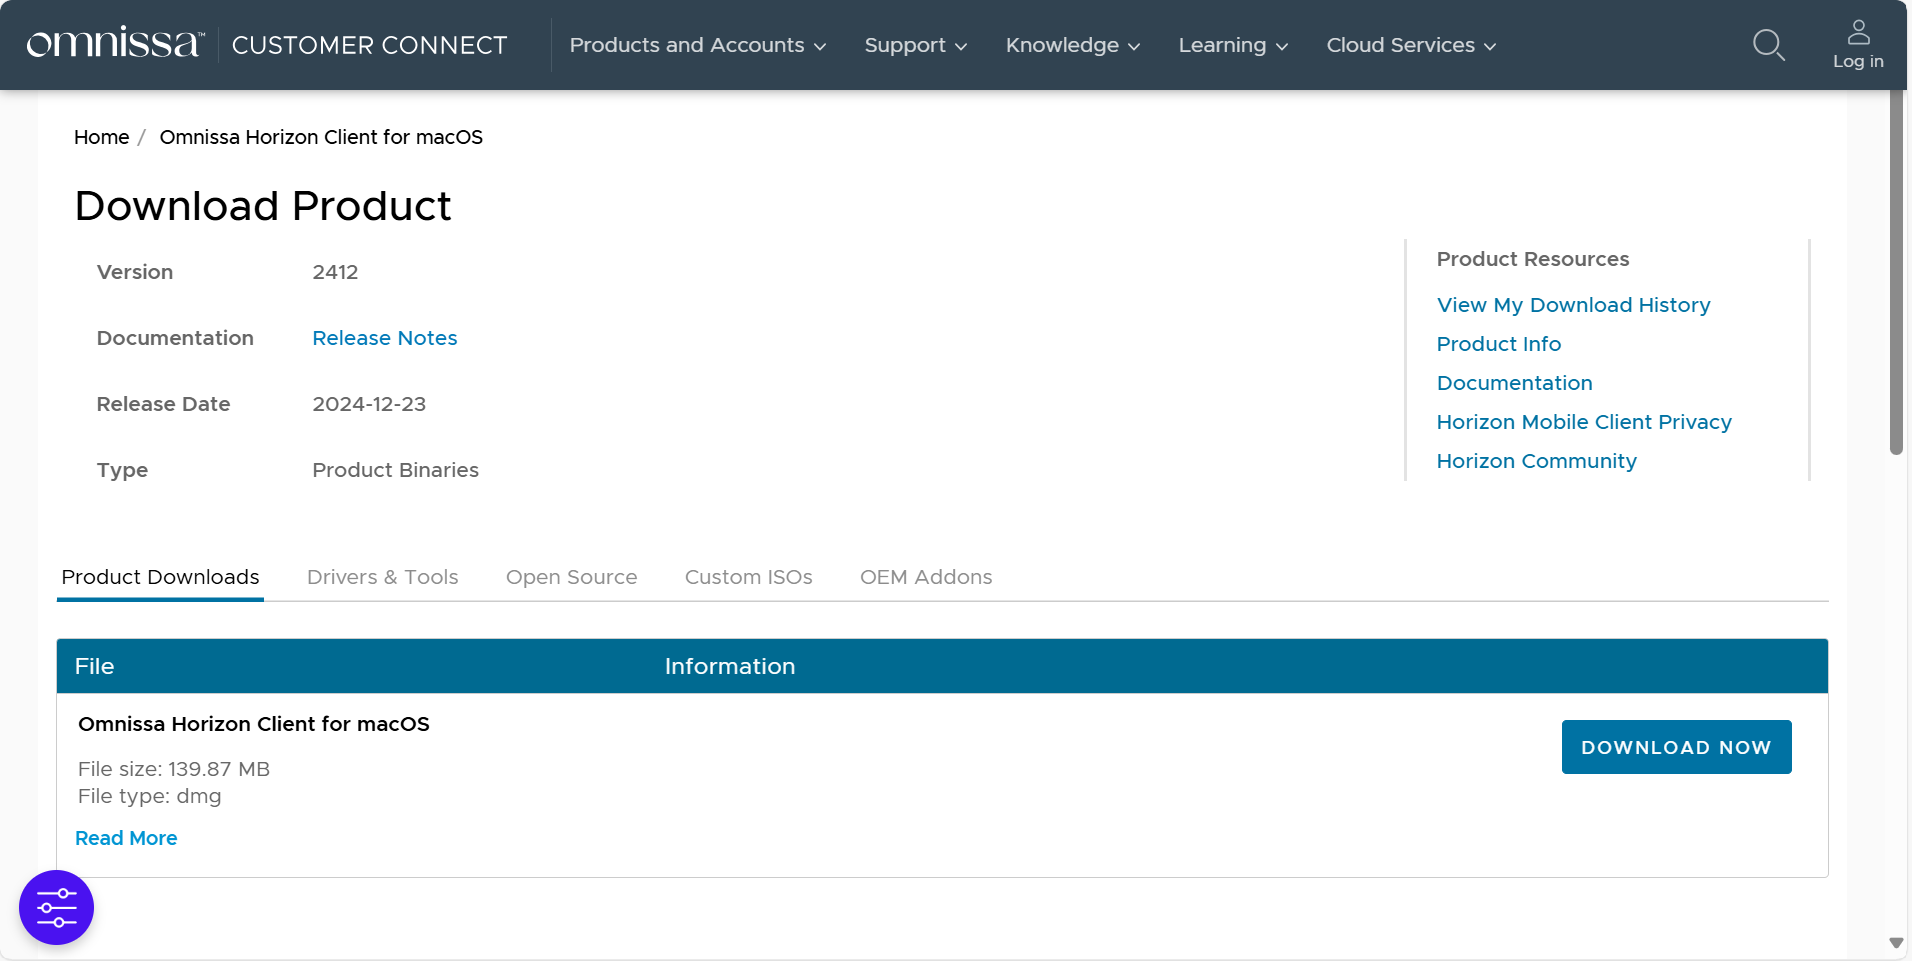Click the Read More link
Image resolution: width=1912 pixels, height=961 pixels.
point(126,838)
